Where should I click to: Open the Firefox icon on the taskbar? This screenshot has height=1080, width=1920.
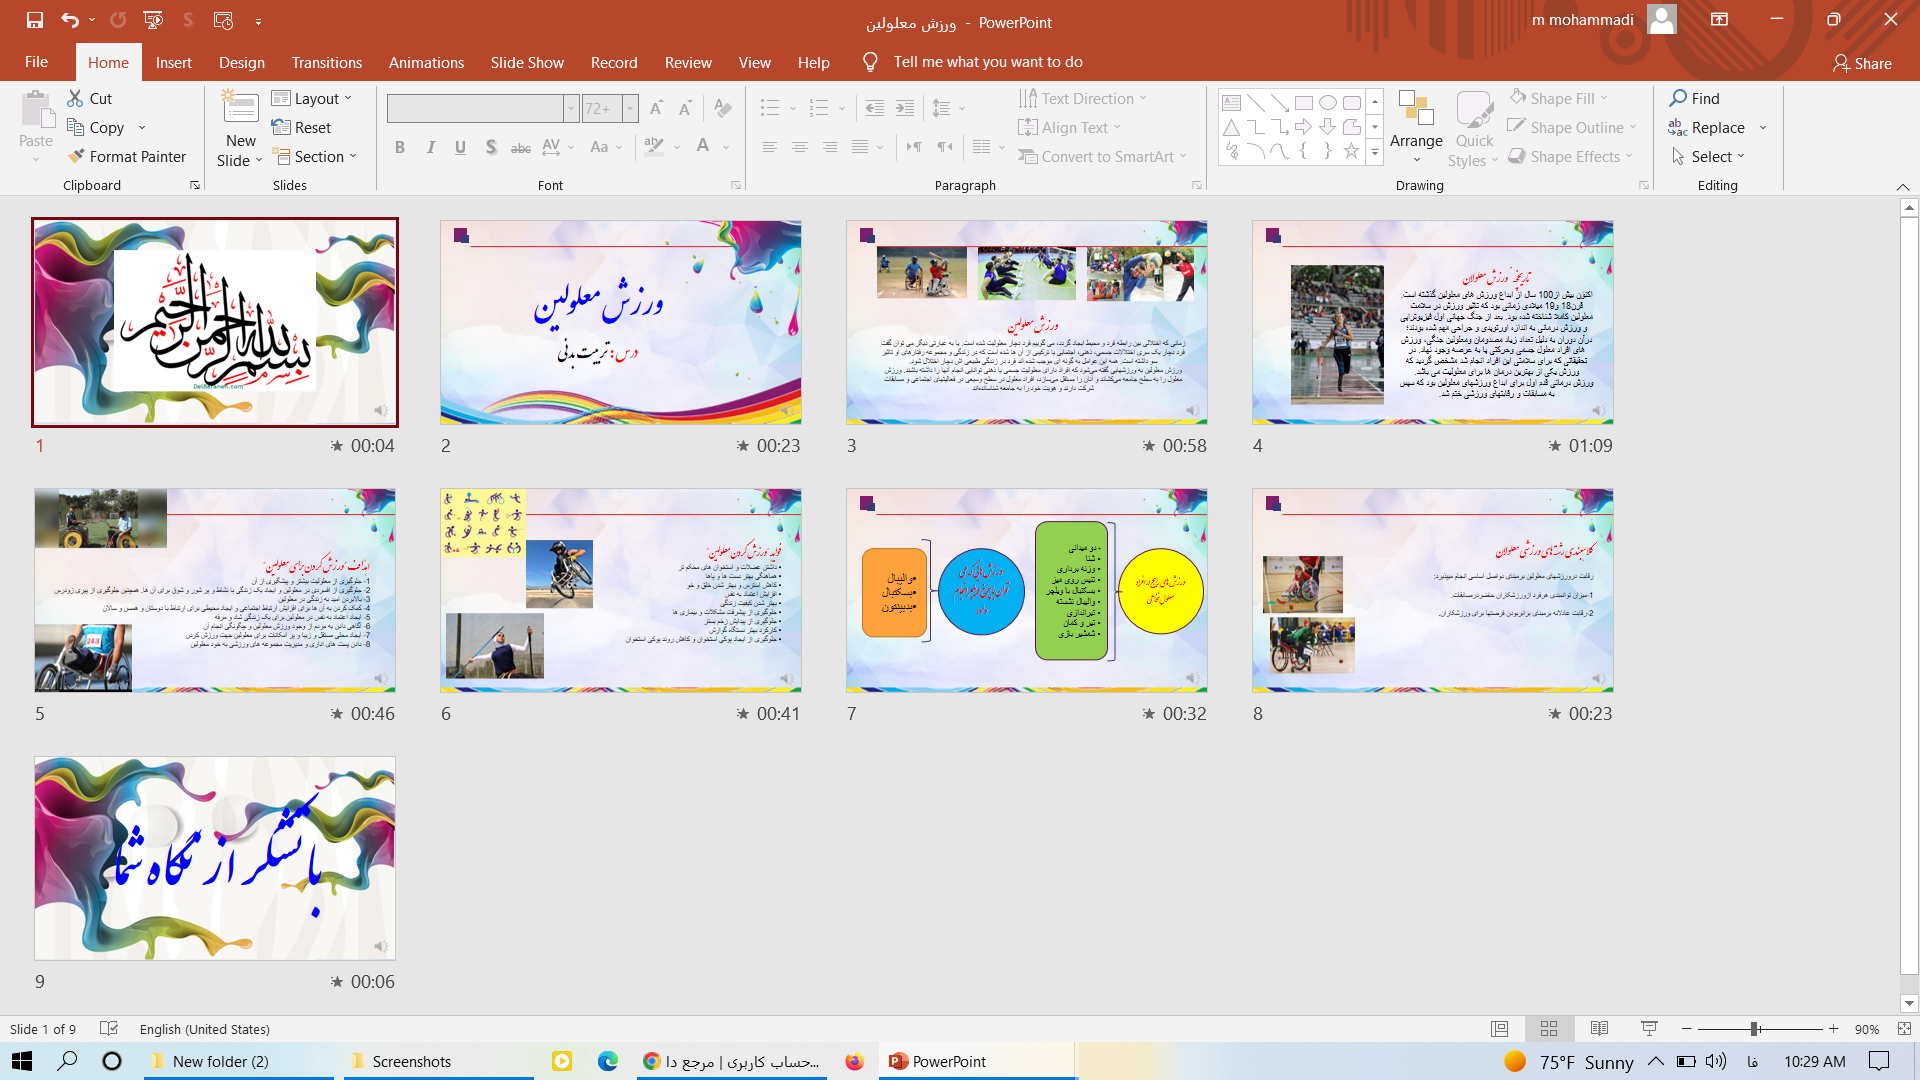click(x=854, y=1061)
